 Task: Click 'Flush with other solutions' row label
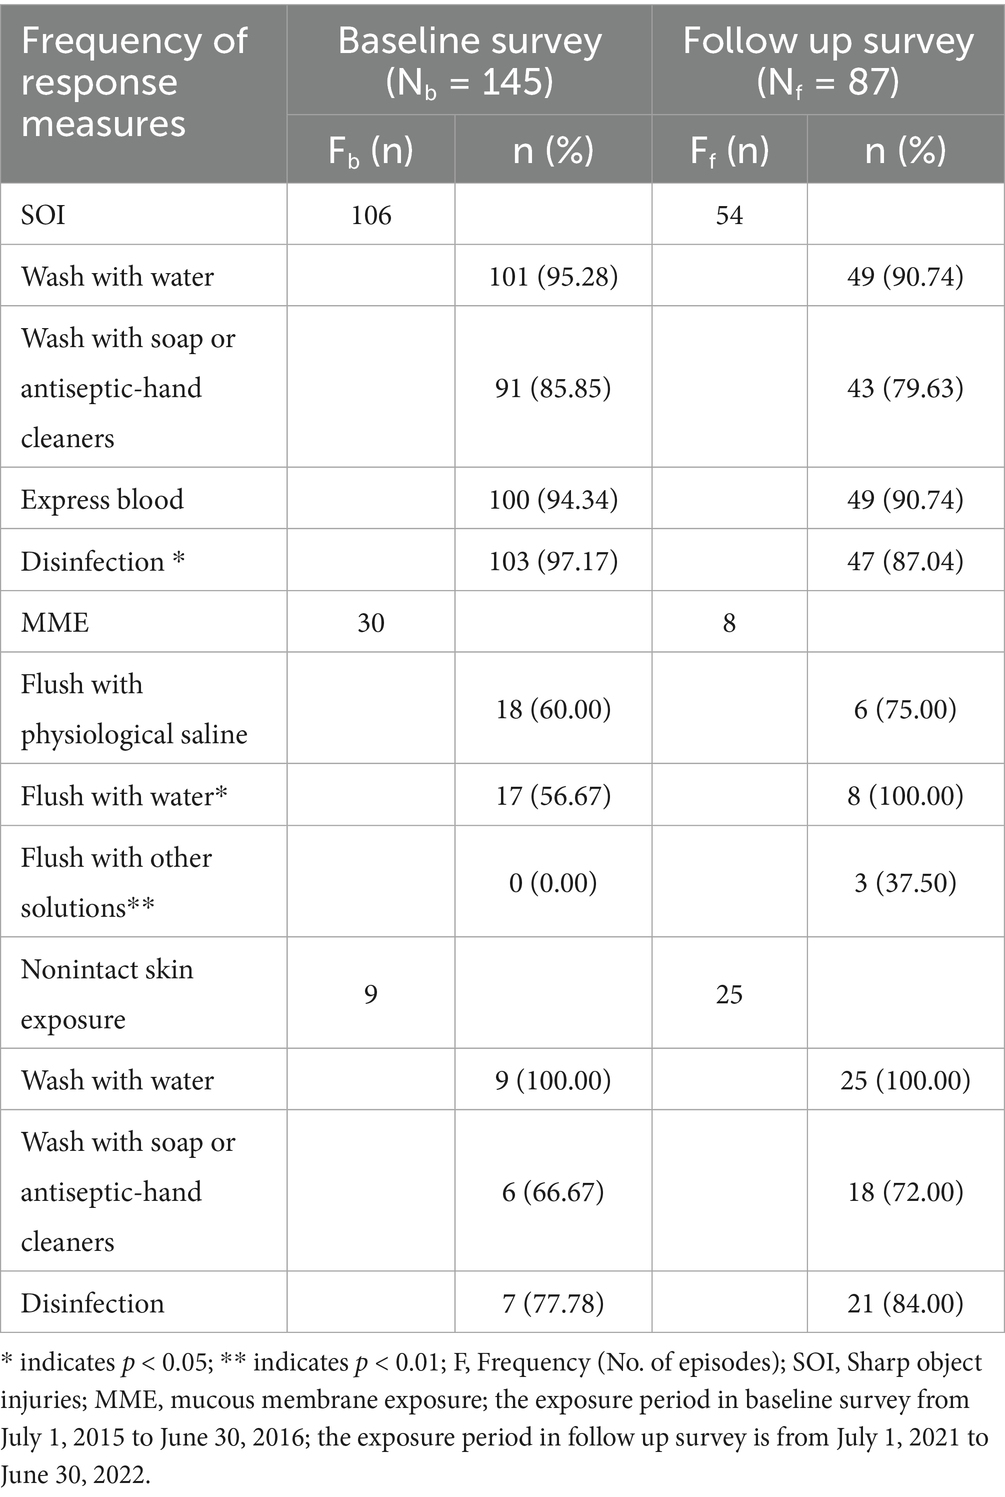point(116,882)
